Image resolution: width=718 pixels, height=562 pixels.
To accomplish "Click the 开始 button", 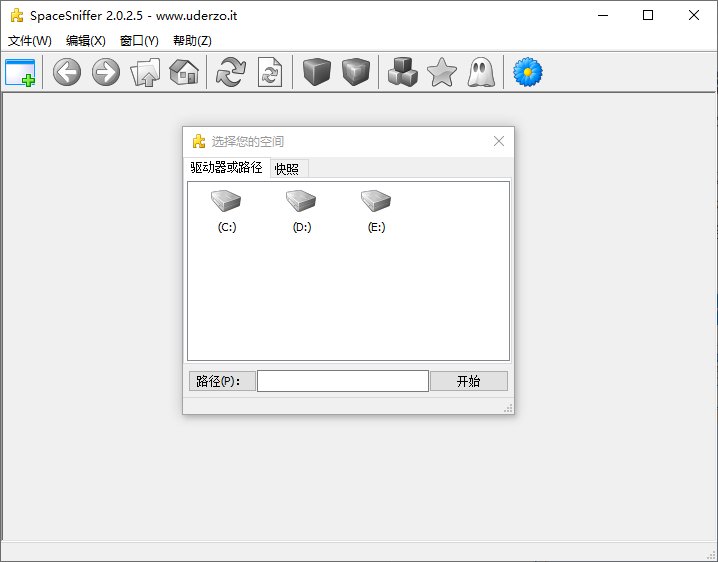I will [468, 381].
